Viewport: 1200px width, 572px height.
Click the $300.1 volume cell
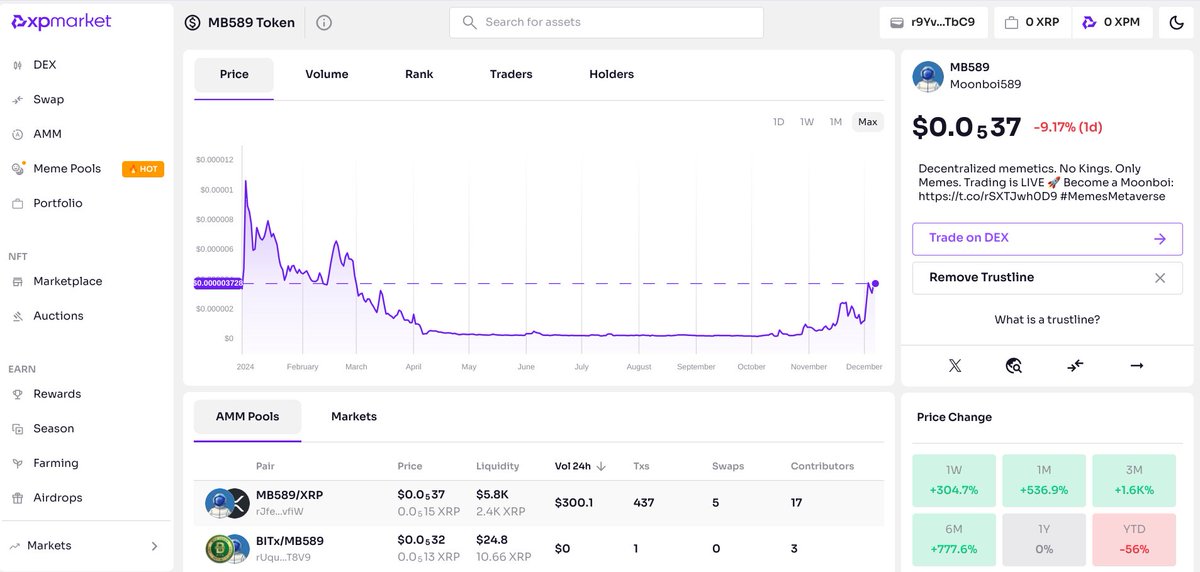[x=574, y=502]
